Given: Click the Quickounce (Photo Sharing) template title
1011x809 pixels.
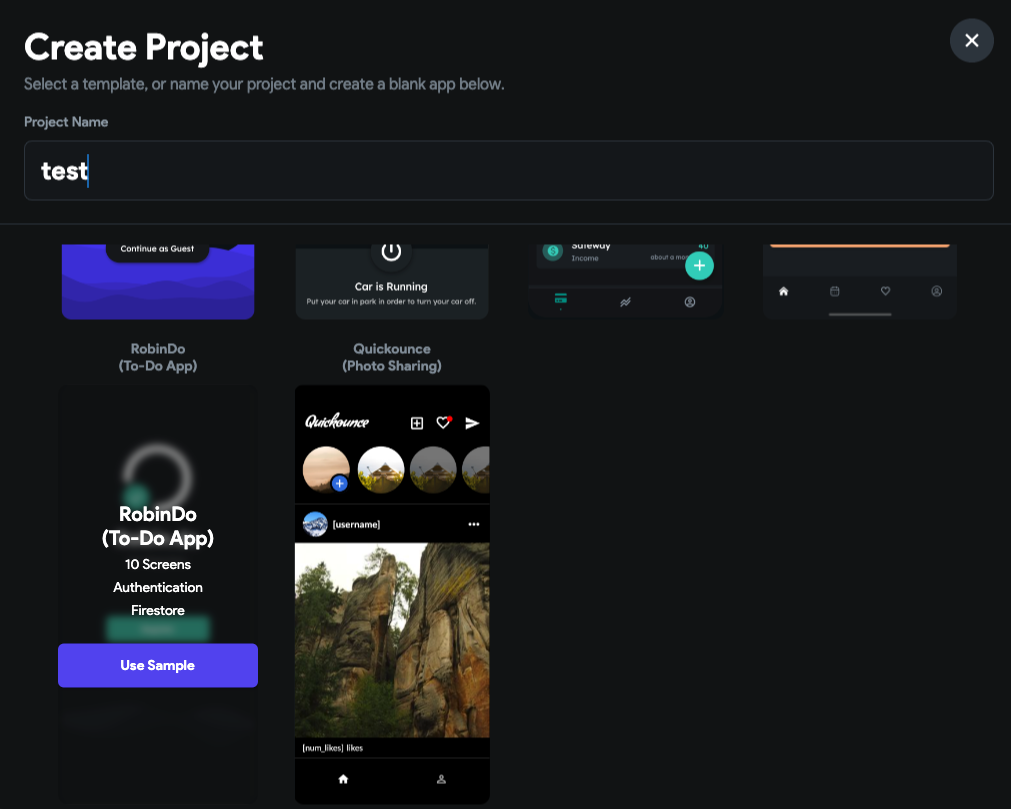Looking at the screenshot, I should coord(392,357).
